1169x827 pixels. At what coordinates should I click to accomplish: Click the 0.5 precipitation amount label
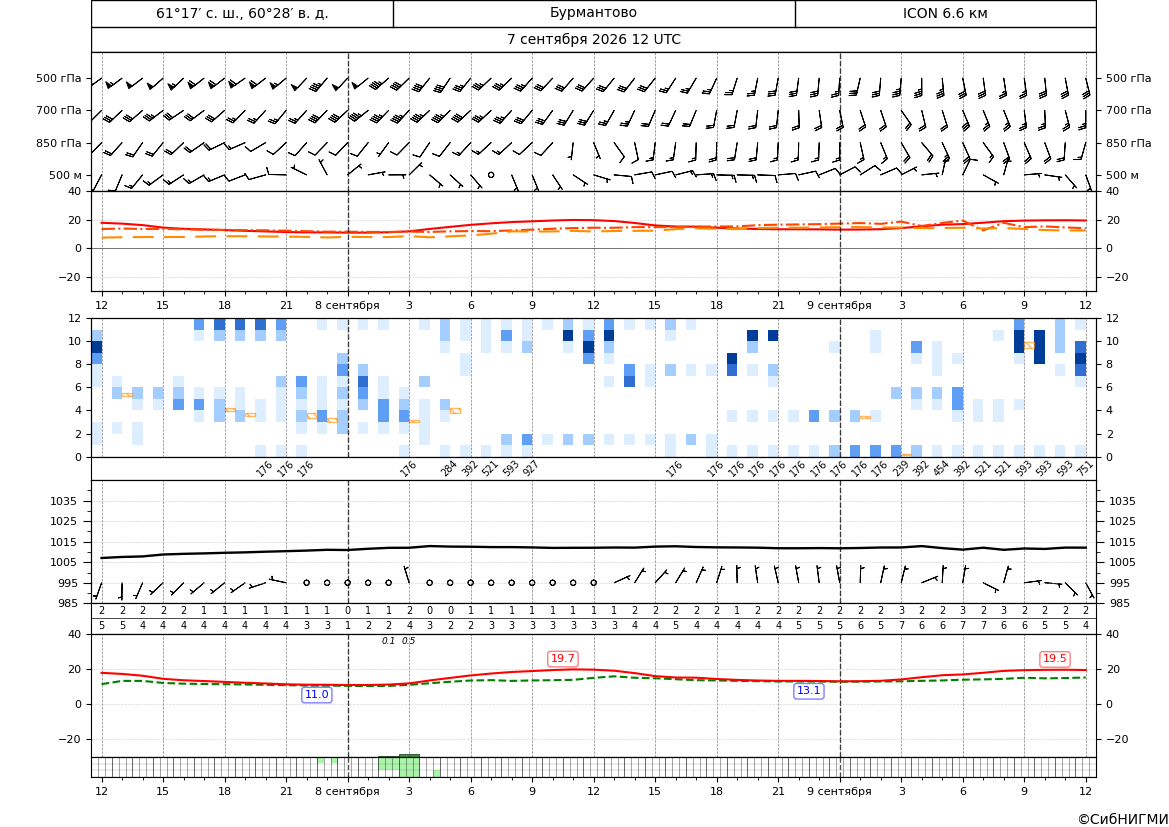(409, 641)
